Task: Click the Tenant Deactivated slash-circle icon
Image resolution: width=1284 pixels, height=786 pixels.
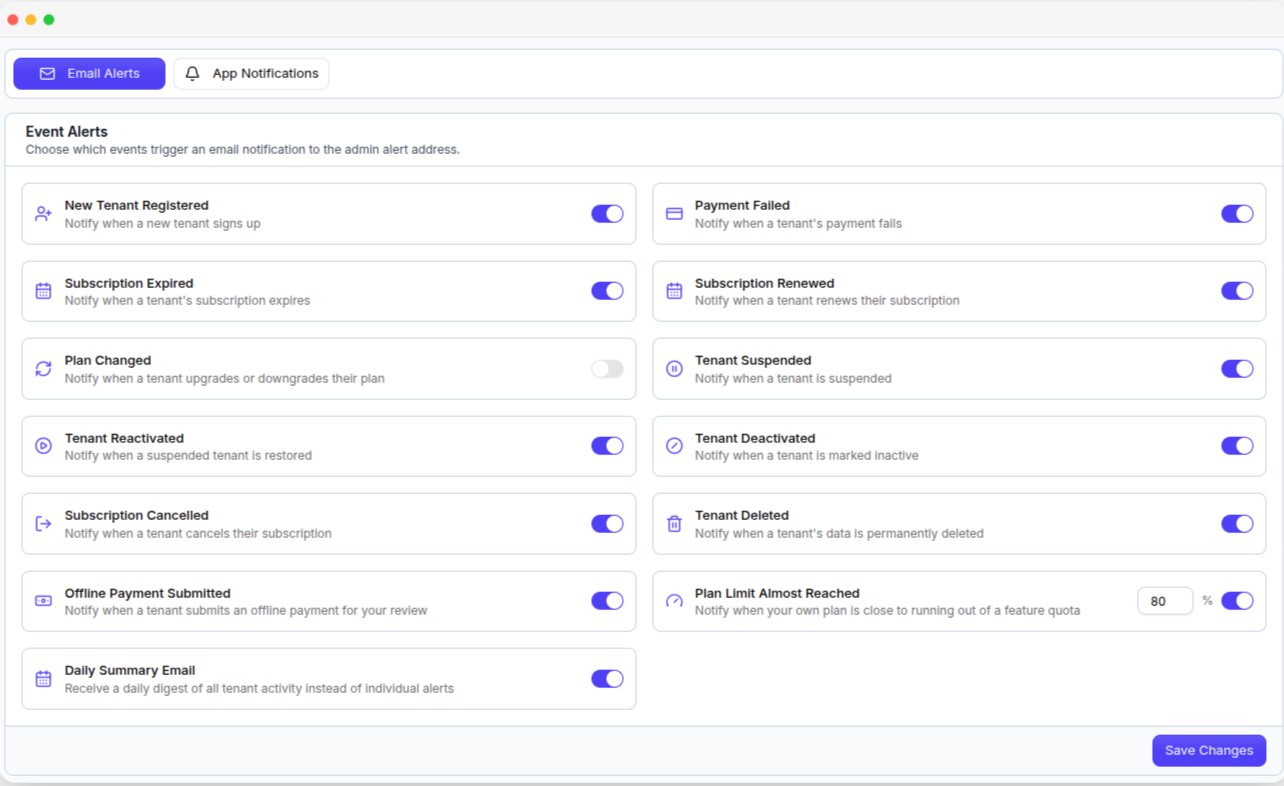Action: [674, 446]
